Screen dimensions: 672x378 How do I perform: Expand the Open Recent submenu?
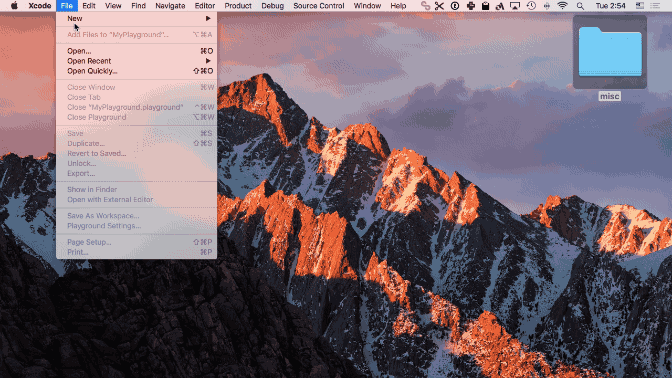(136, 61)
